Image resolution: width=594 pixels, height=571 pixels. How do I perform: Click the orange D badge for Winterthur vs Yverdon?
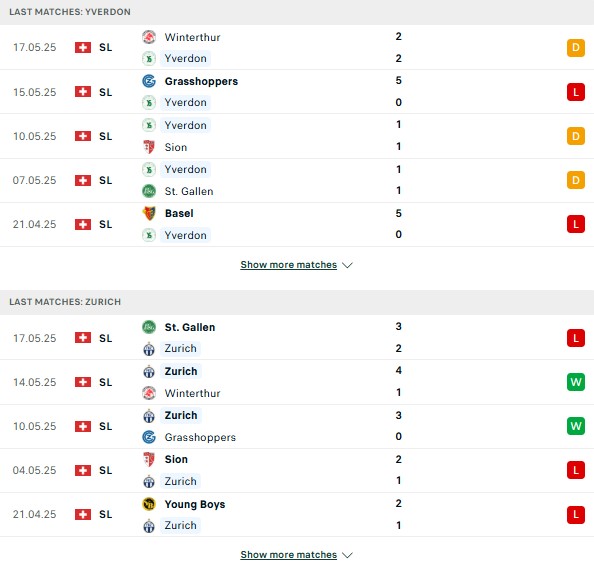point(576,47)
